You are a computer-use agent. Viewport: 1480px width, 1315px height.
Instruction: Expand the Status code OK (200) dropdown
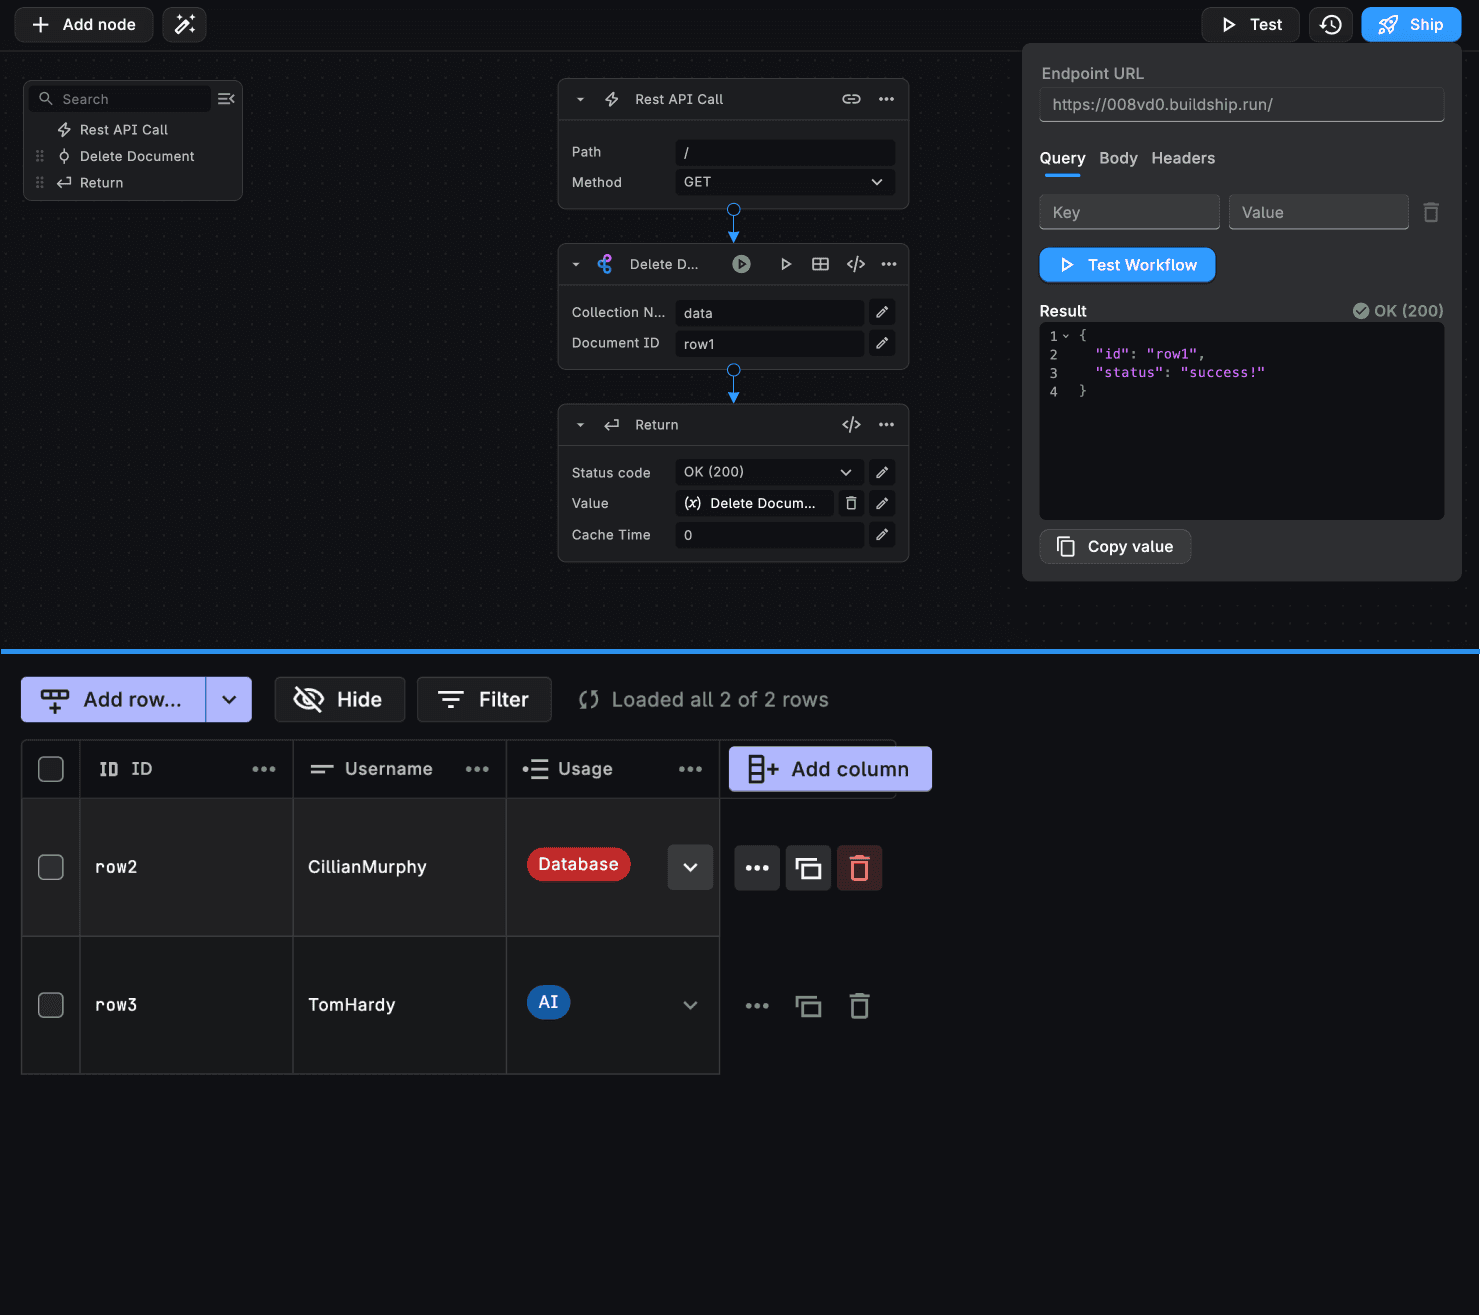[x=768, y=472]
